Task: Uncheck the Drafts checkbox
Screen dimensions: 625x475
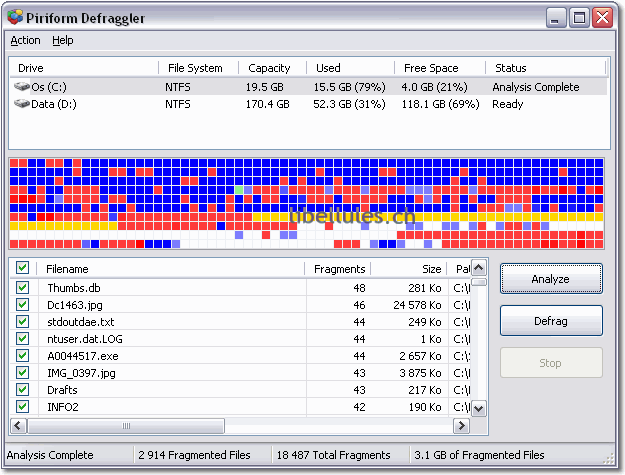Action: [22, 389]
